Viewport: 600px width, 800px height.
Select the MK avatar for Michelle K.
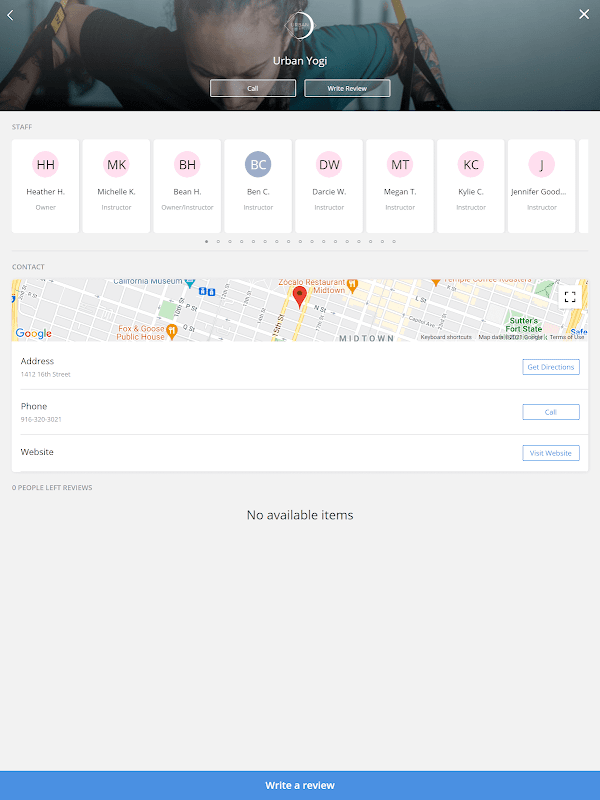click(x=116, y=164)
